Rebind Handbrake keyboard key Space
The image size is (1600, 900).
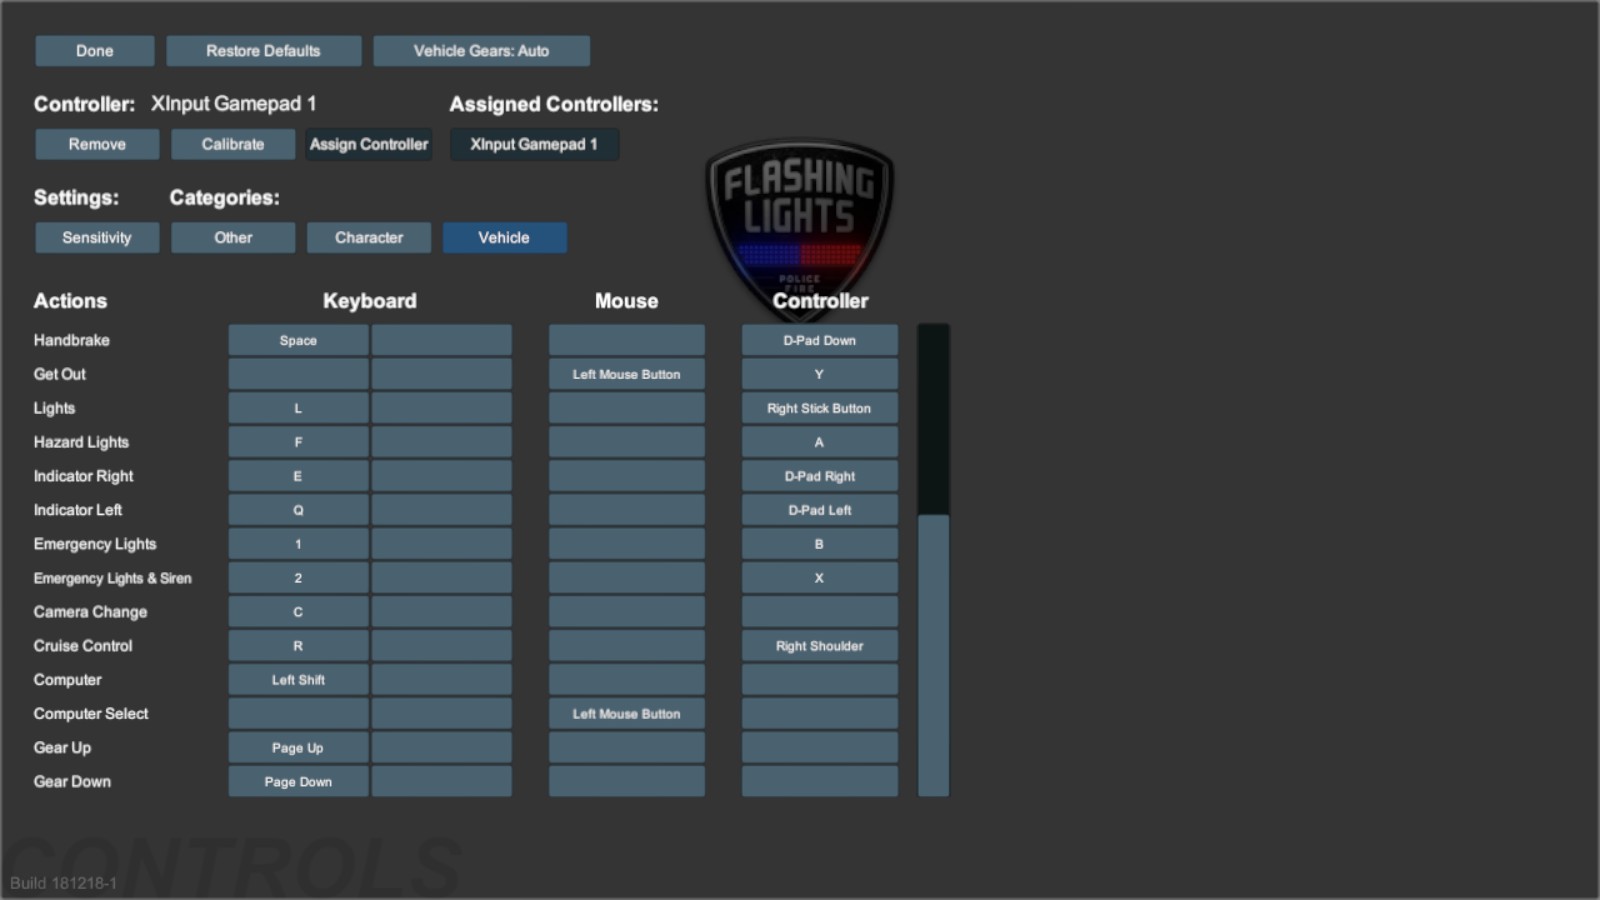point(298,340)
